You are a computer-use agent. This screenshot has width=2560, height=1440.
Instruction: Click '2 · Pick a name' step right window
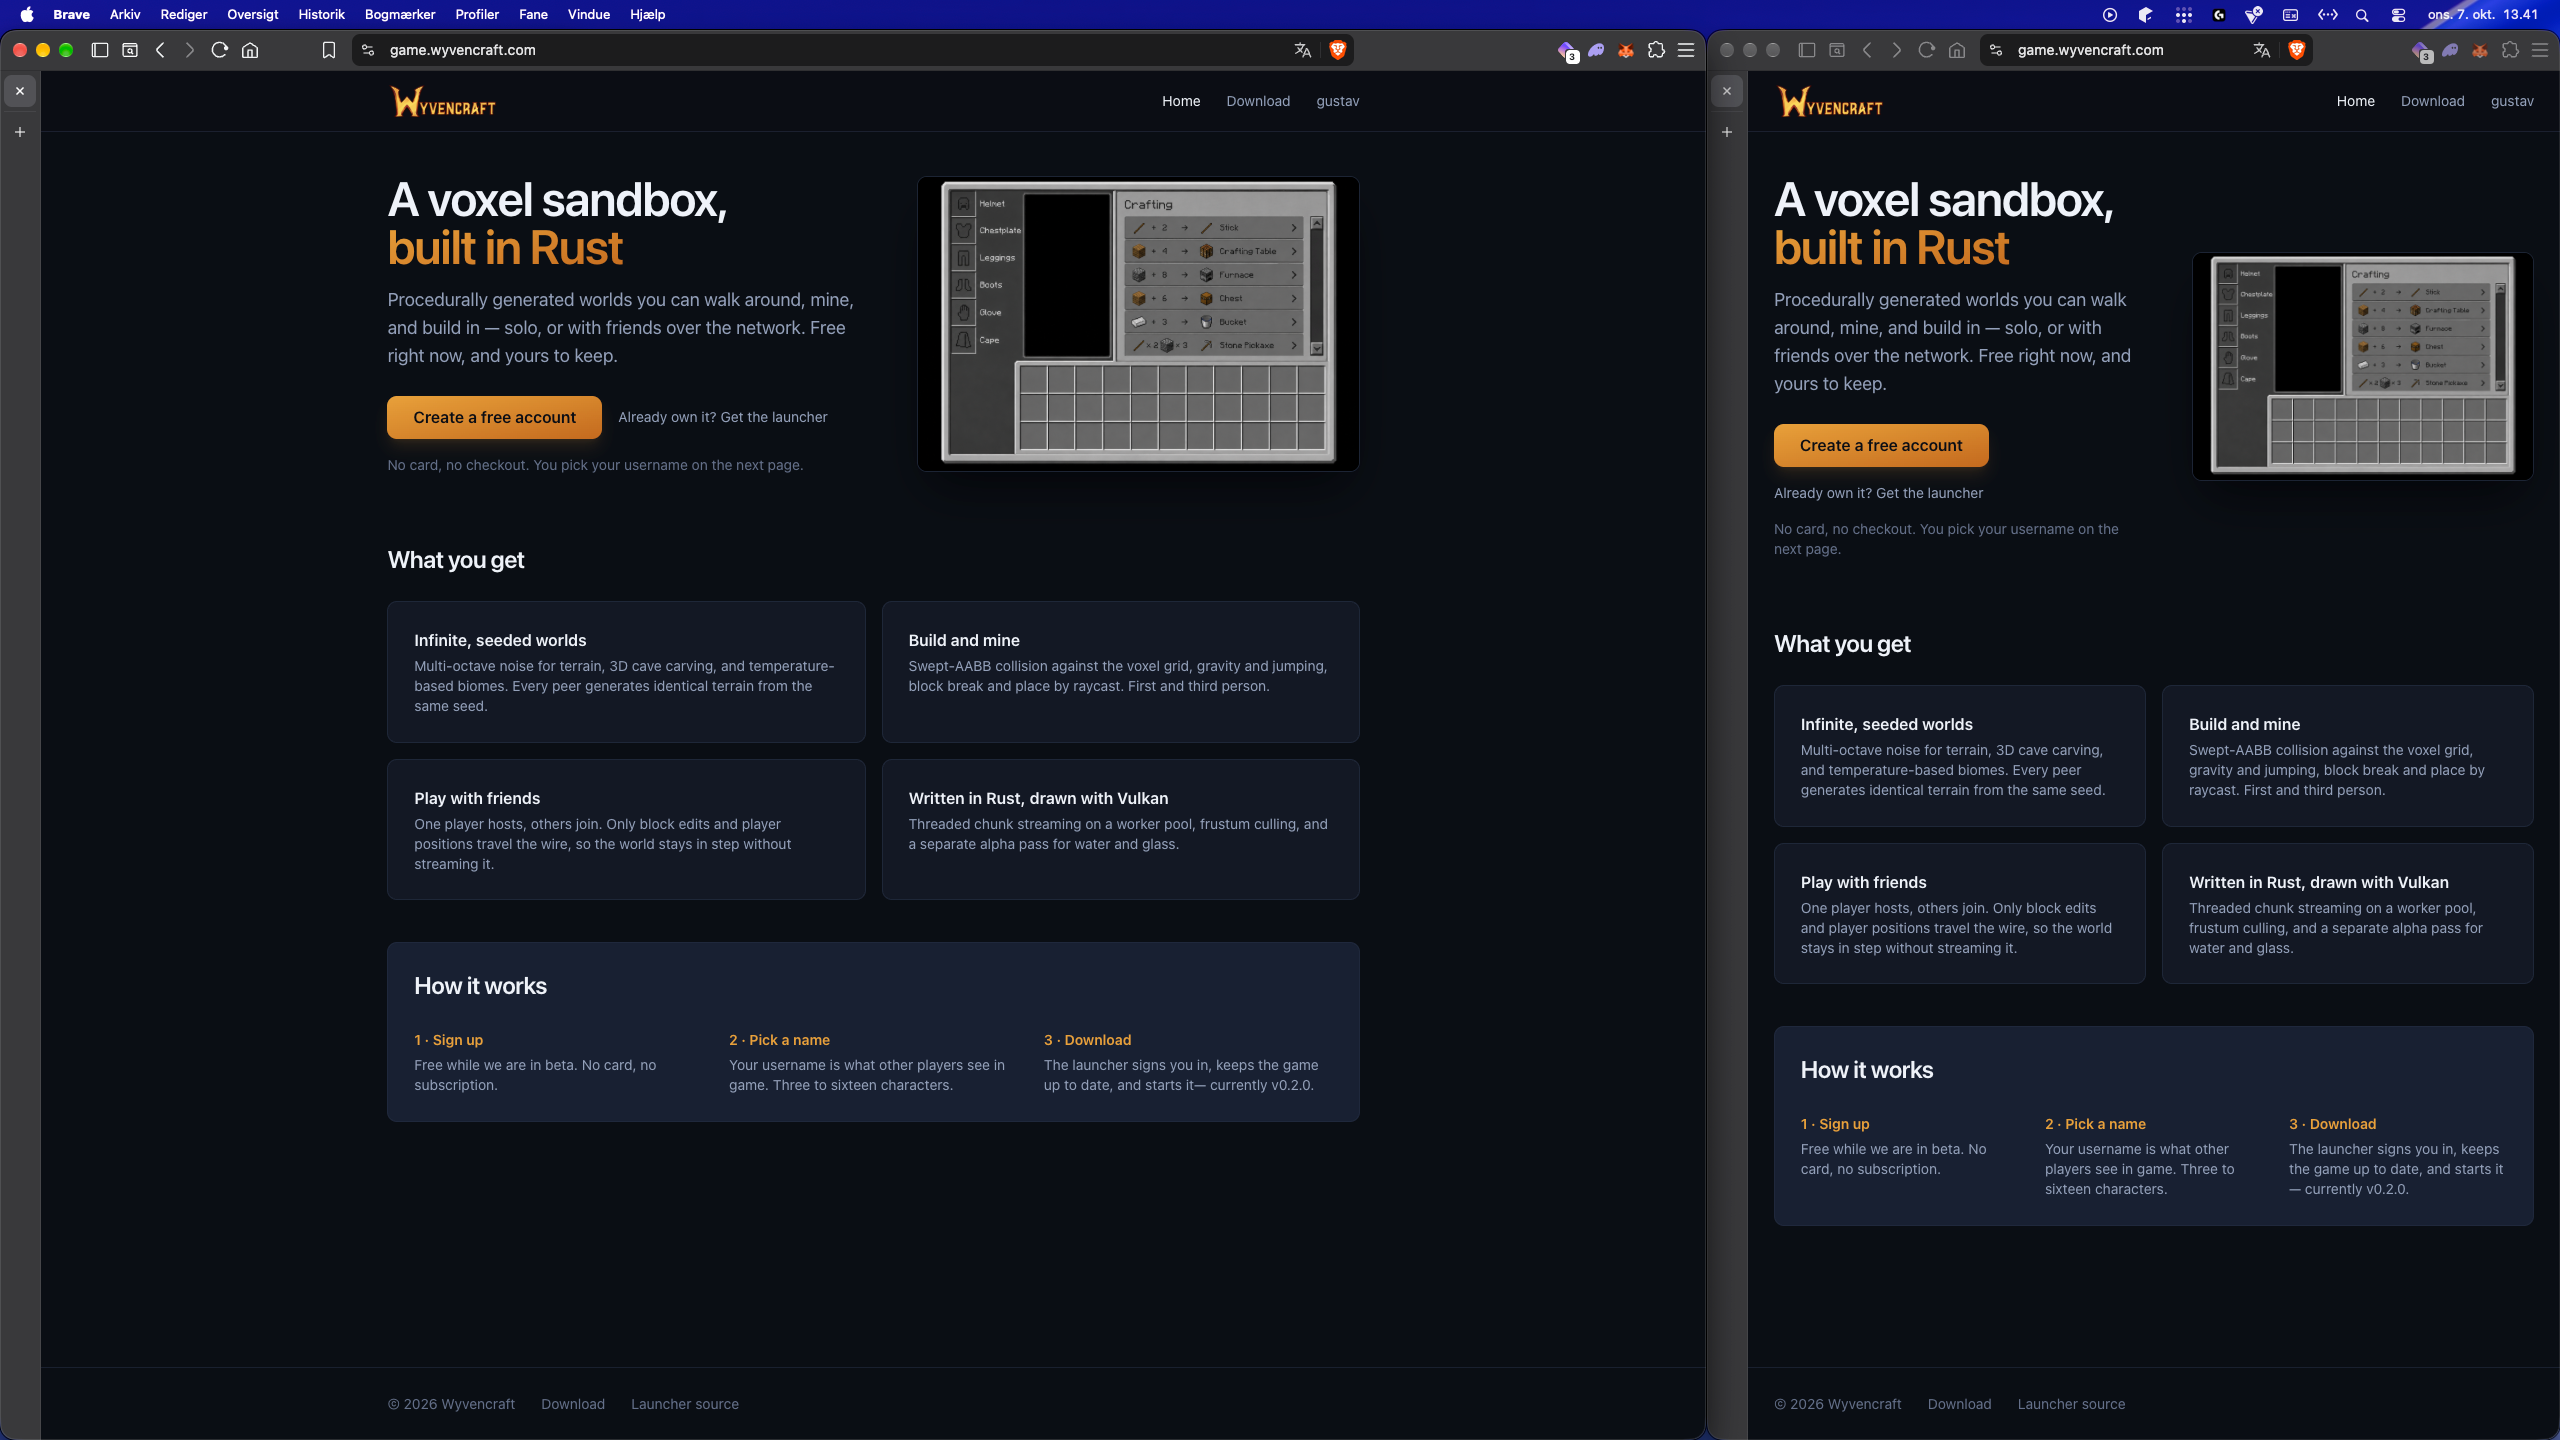pos(2095,1124)
